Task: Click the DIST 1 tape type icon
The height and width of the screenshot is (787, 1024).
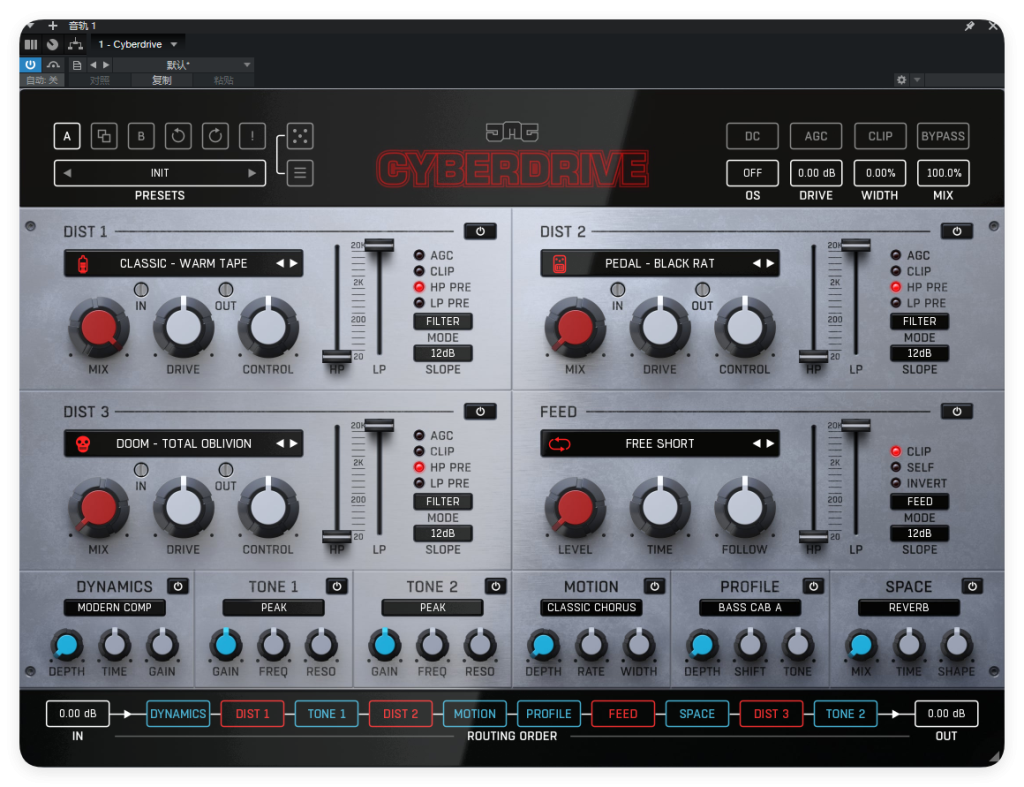Action: (83, 264)
